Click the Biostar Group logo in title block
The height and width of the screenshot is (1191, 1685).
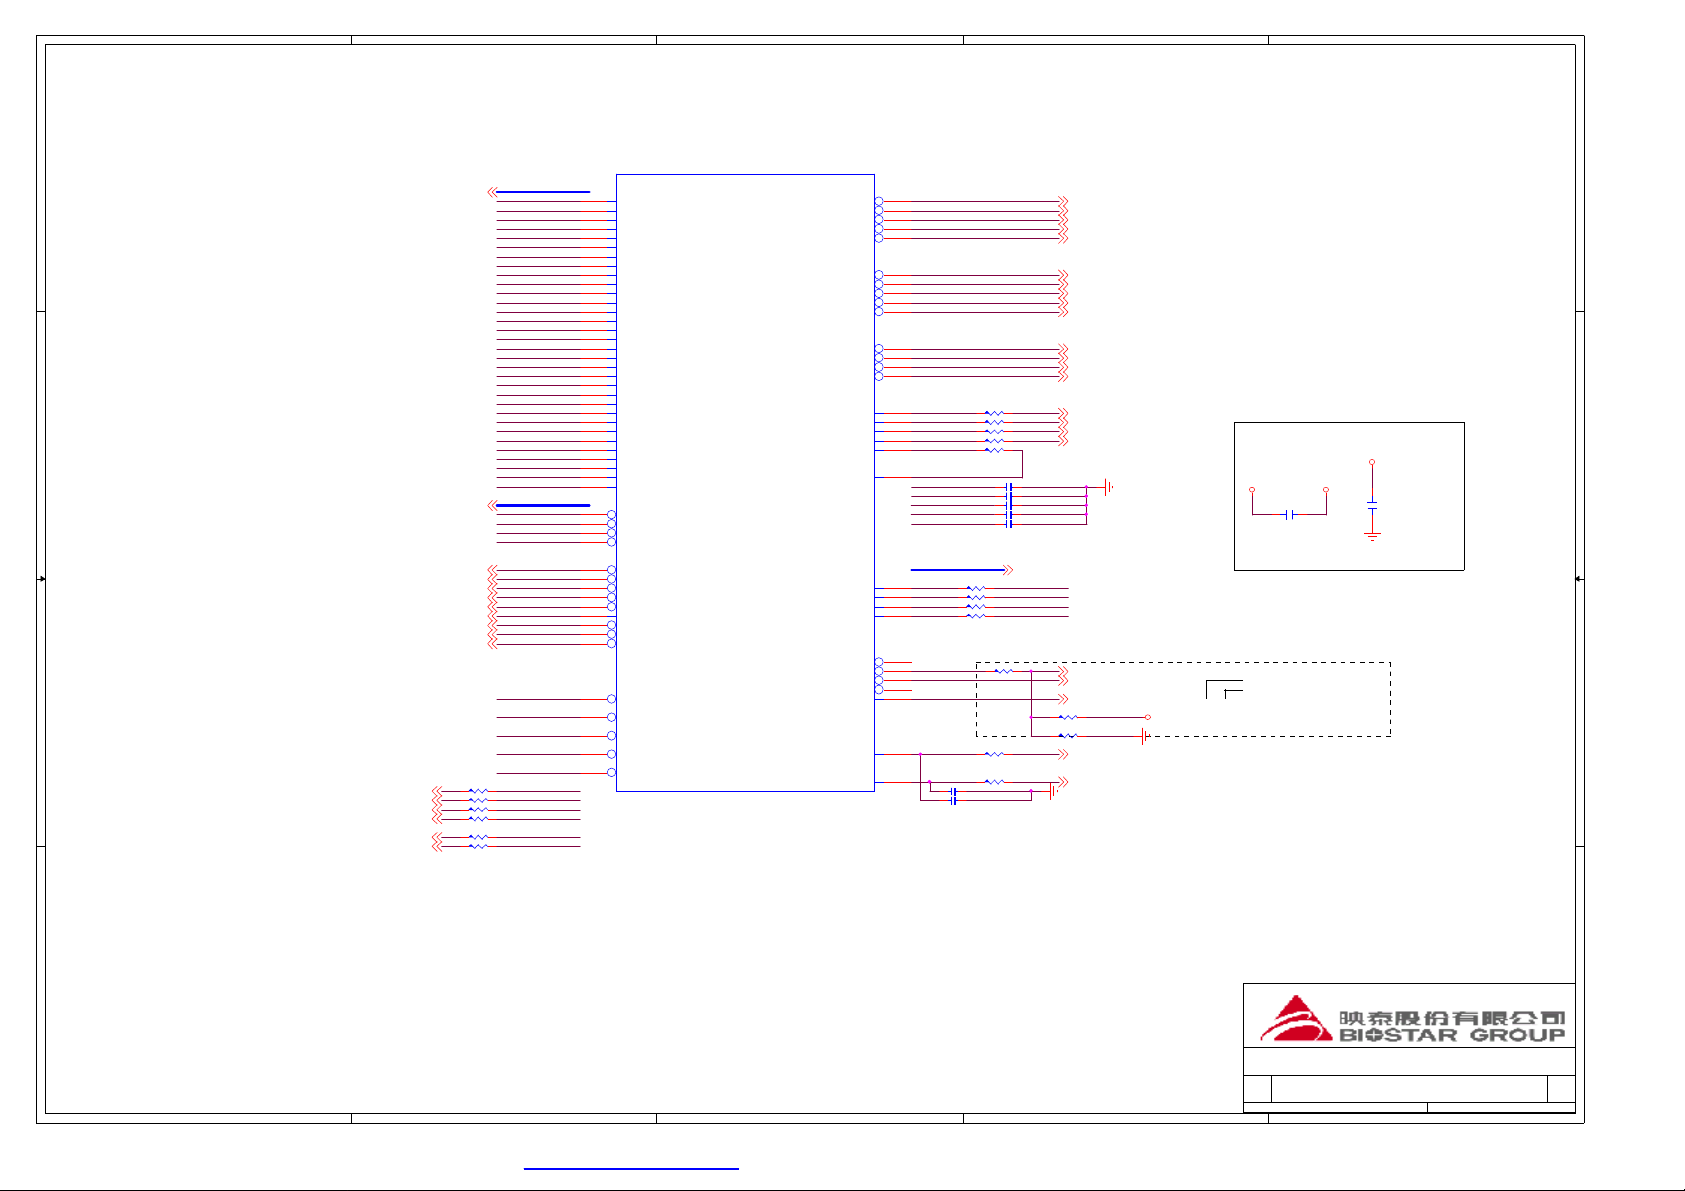coord(1412,1019)
